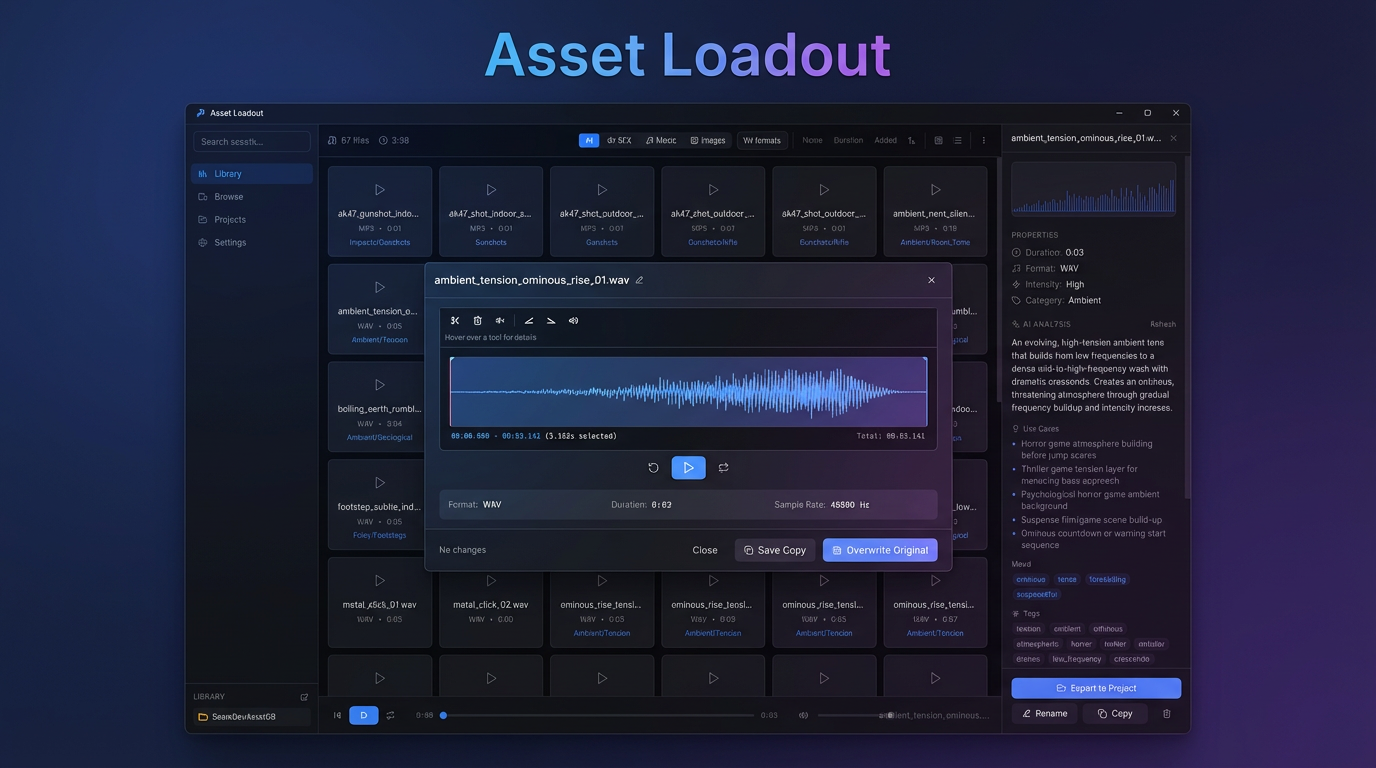Open Library in the sidebar

click(252, 174)
